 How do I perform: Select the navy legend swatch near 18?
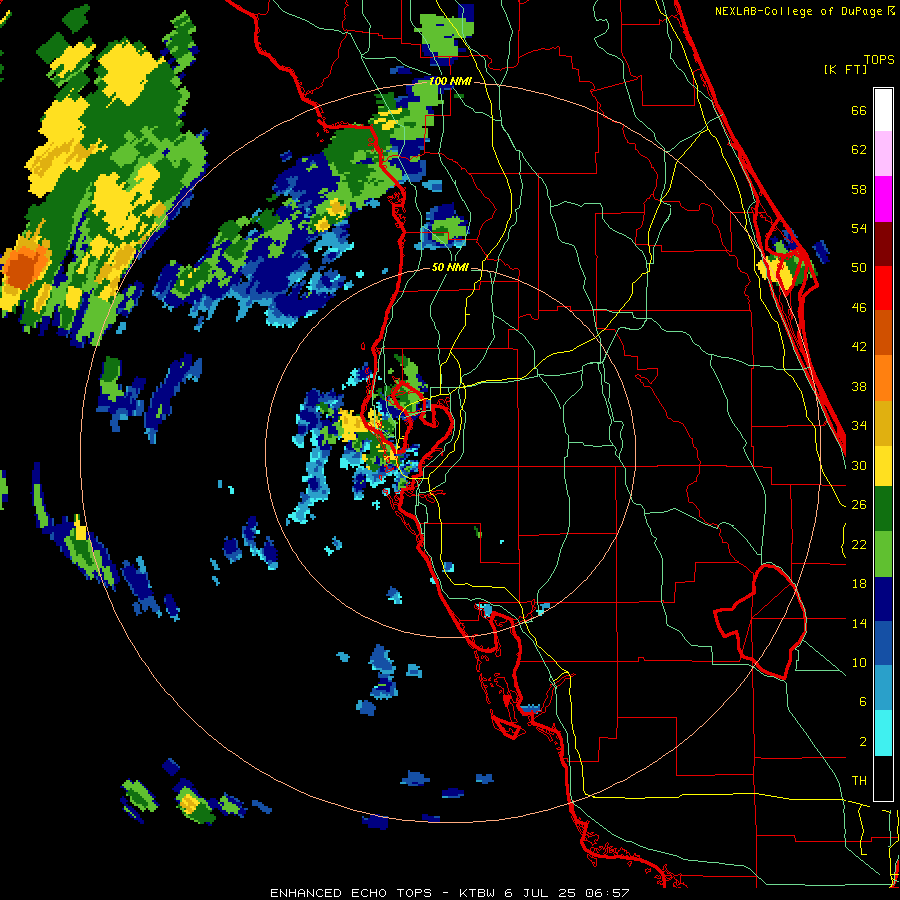883,599
